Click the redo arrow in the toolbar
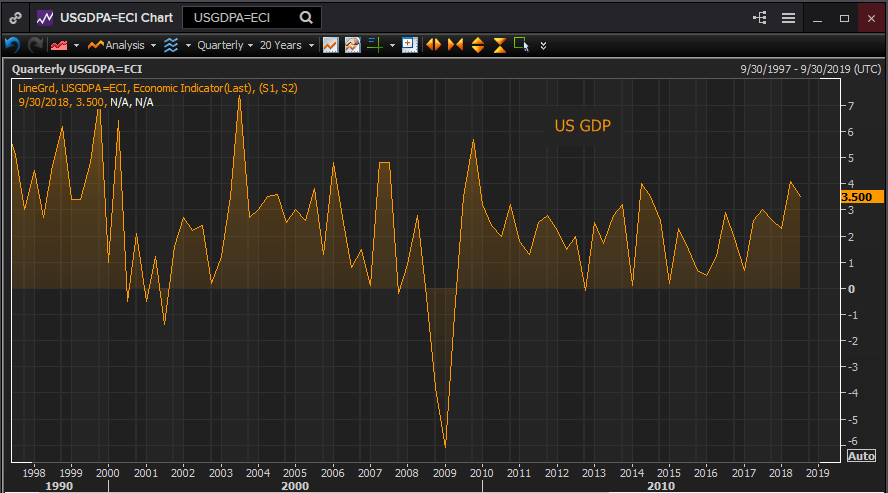This screenshot has width=888, height=493. (x=35, y=45)
